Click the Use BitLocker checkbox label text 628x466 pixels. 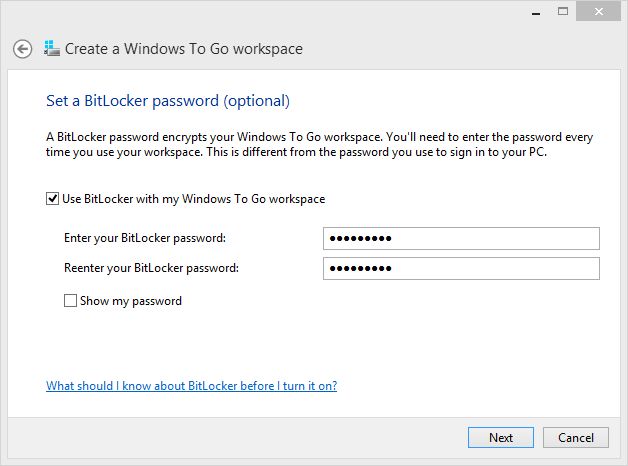tap(193, 199)
